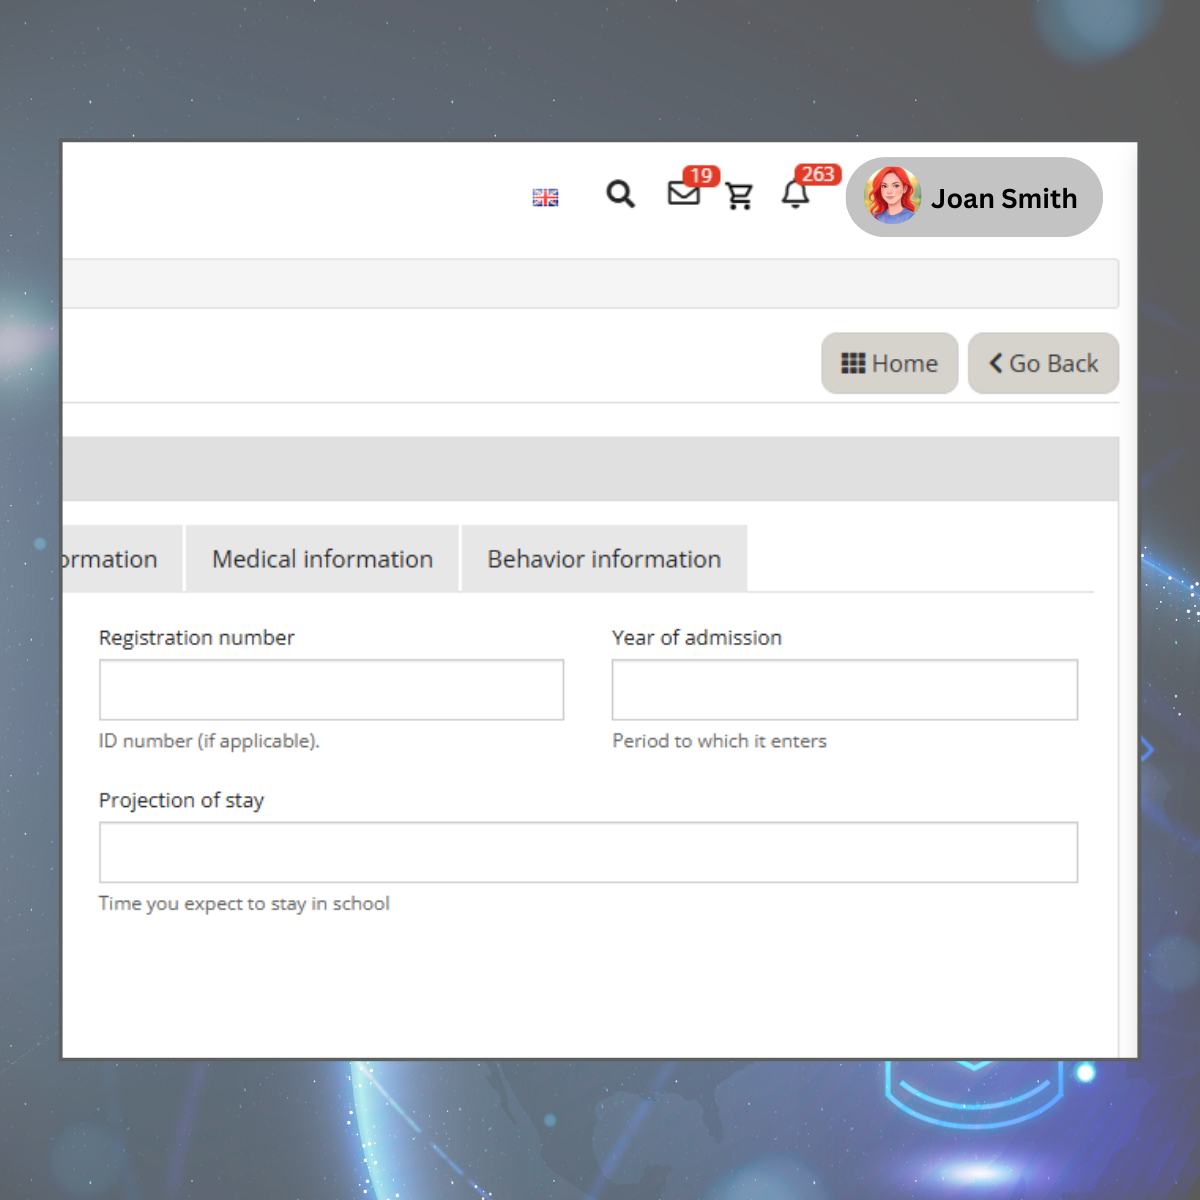Click the Projection of stay label
This screenshot has height=1200, width=1200.
(x=181, y=800)
